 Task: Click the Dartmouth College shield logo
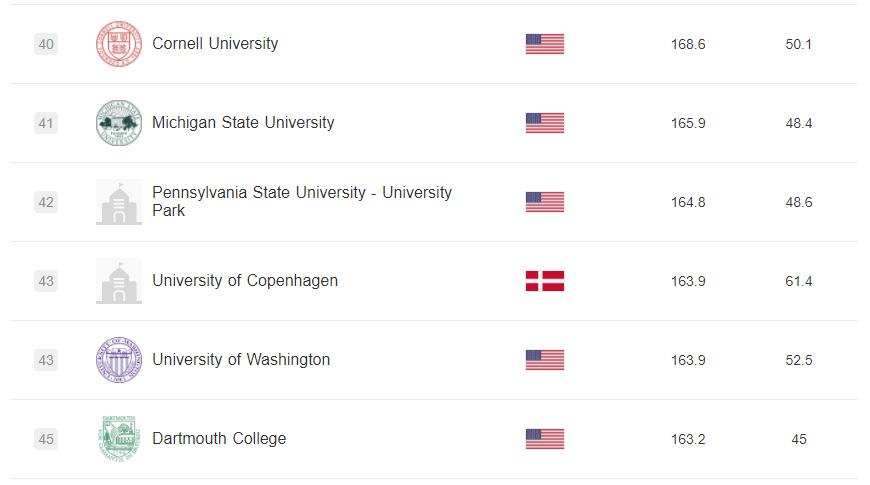click(119, 438)
